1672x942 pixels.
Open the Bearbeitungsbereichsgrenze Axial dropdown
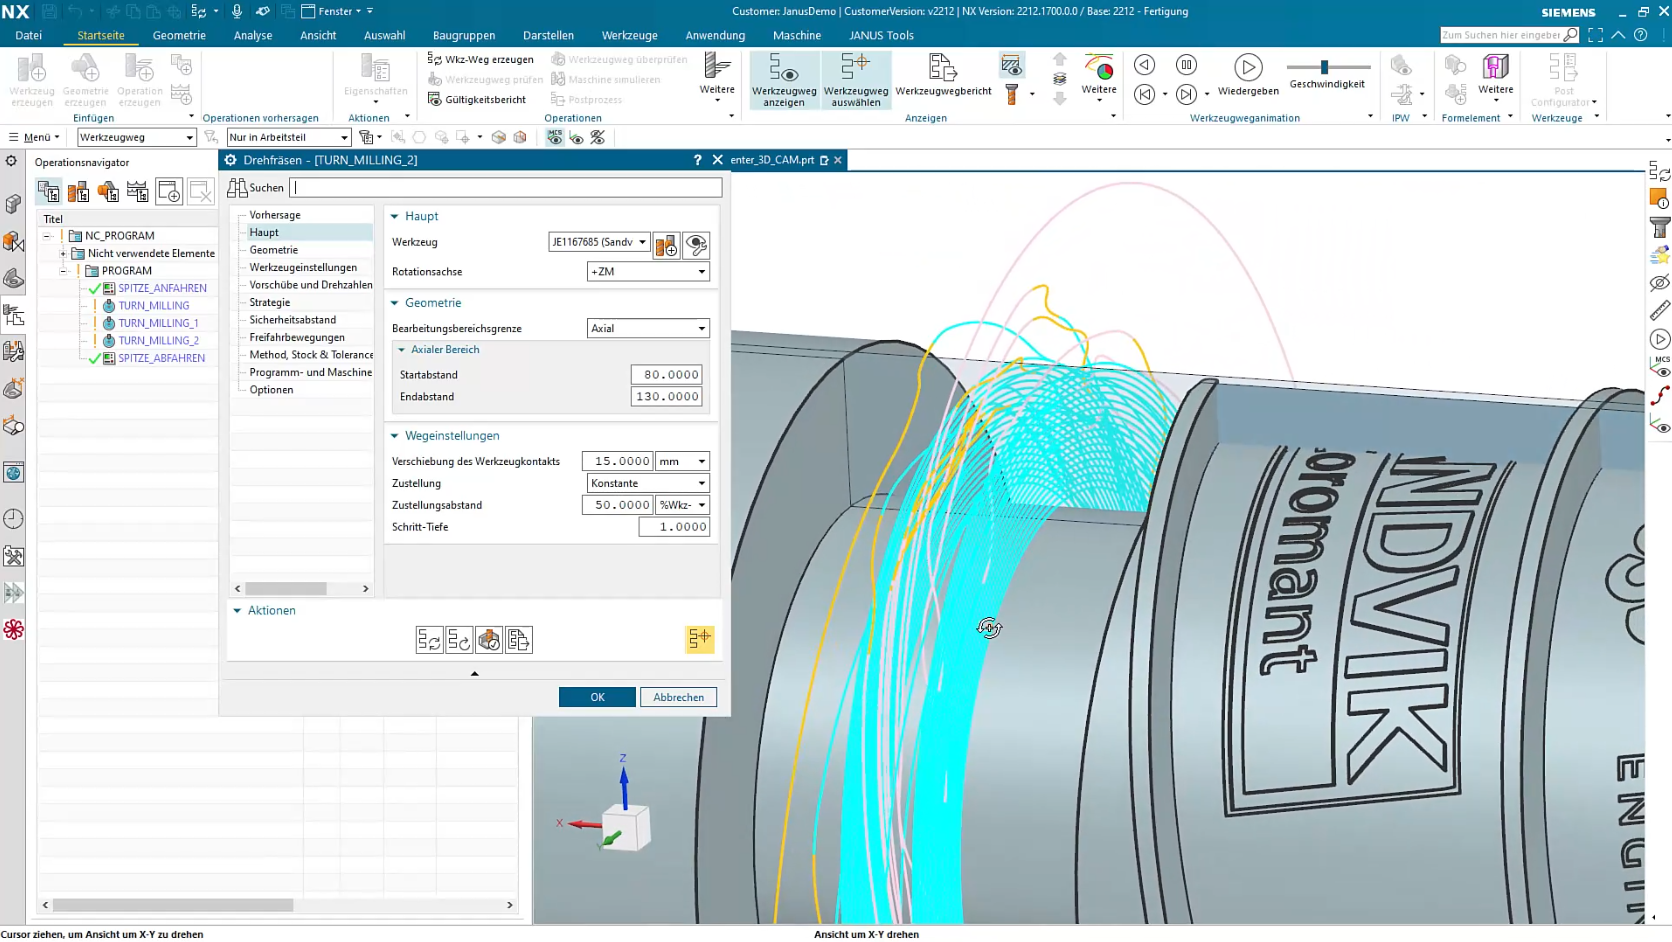648,328
